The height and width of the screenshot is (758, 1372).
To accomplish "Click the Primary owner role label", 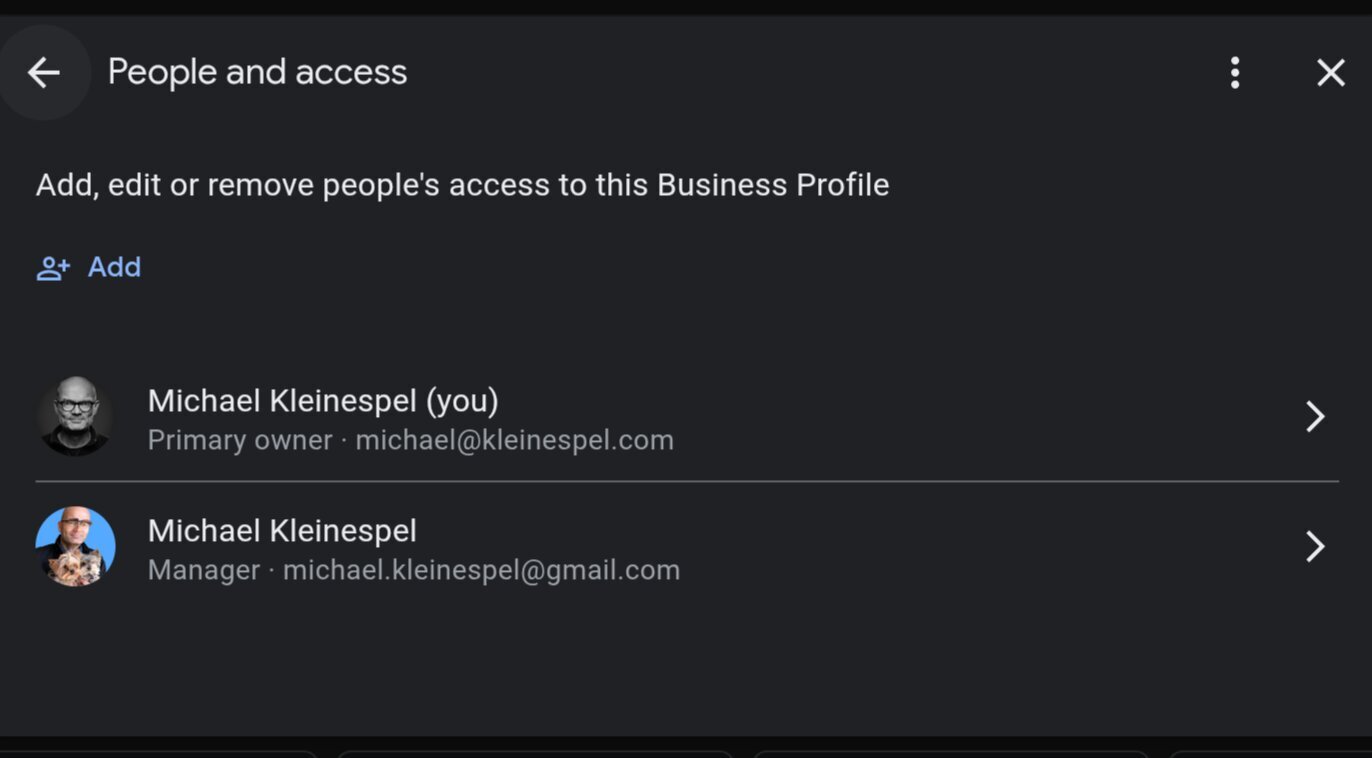I will click(x=240, y=440).
